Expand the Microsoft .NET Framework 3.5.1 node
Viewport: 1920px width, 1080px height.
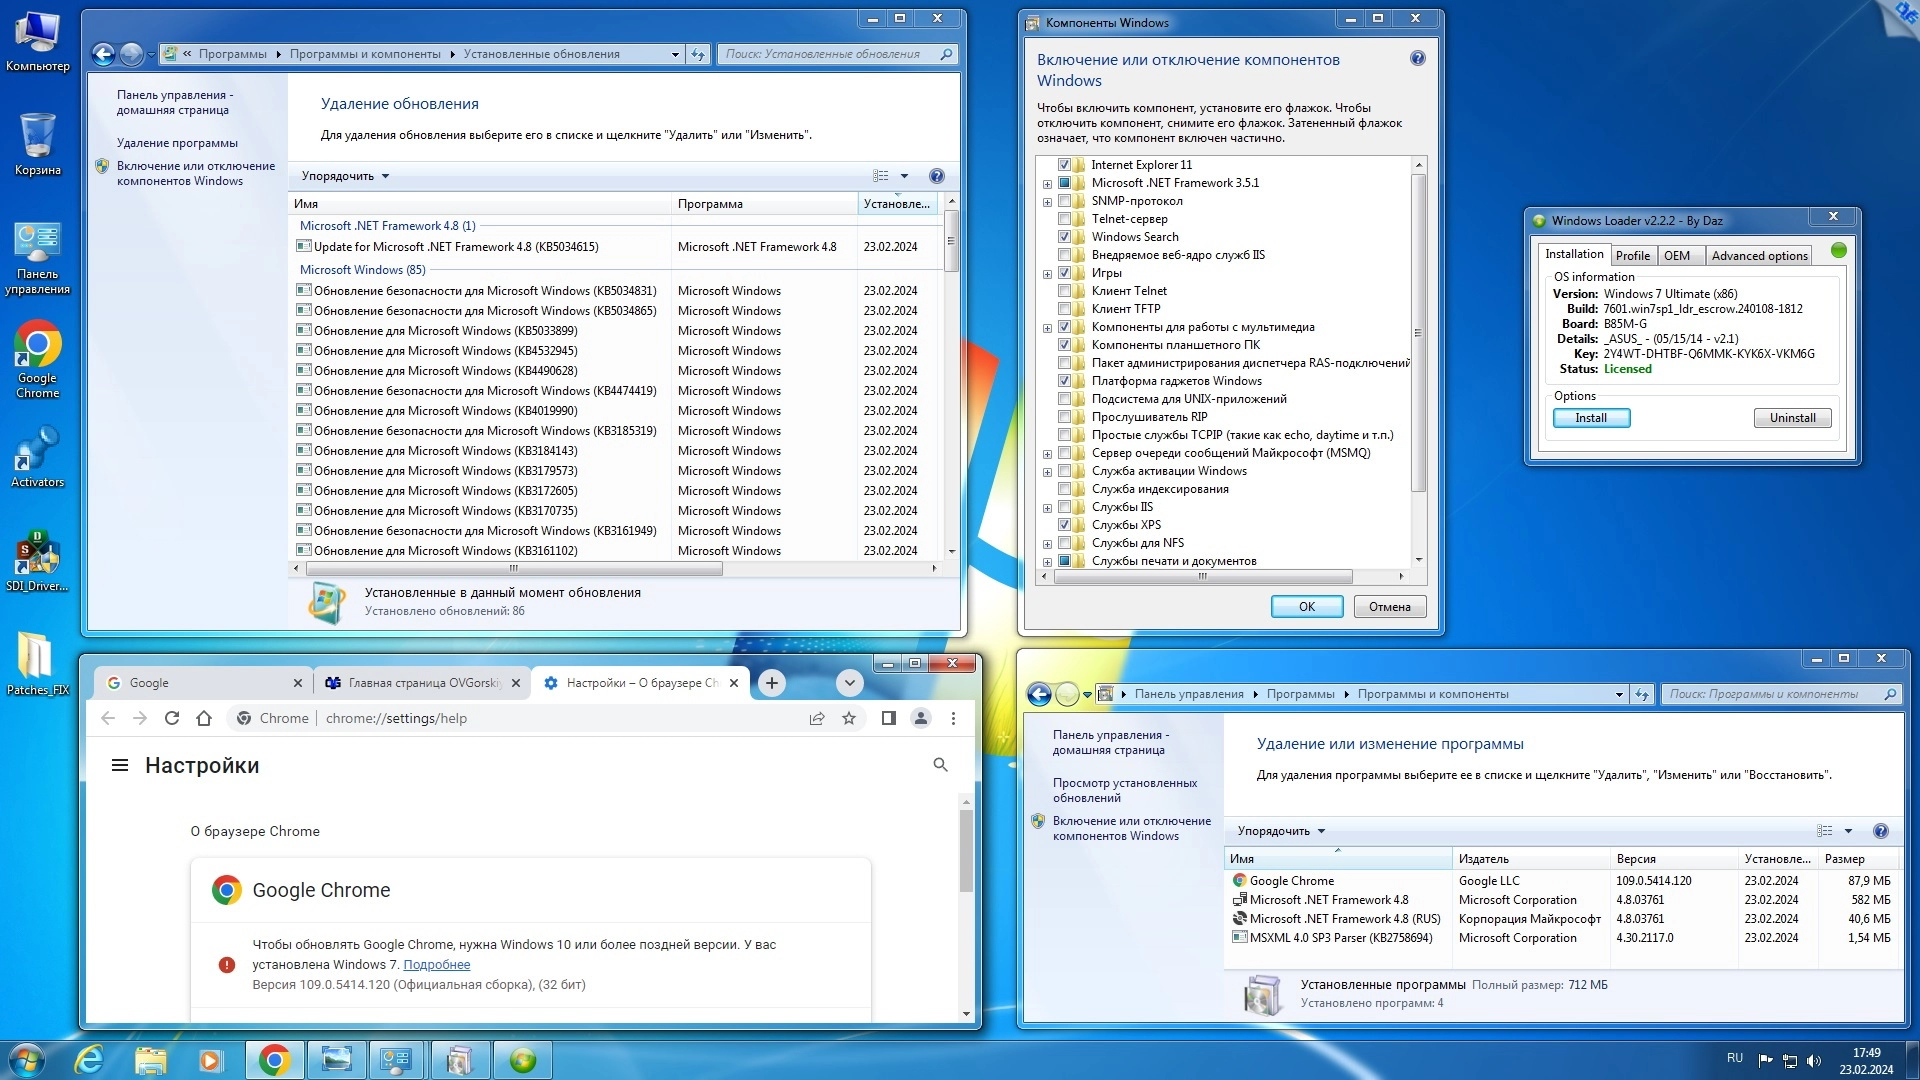pos(1047,184)
